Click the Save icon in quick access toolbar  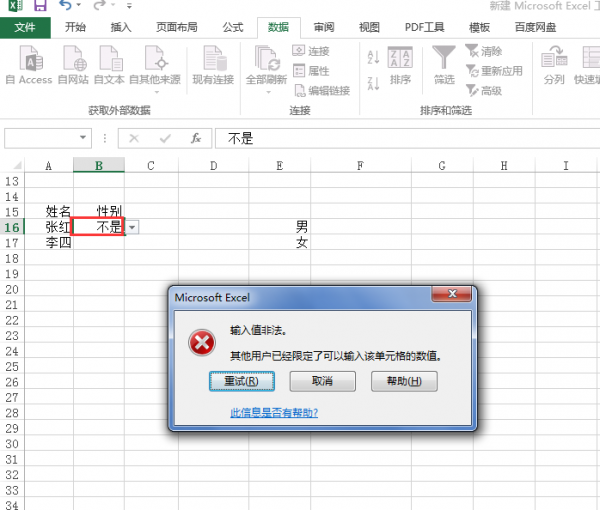tap(40, 5)
